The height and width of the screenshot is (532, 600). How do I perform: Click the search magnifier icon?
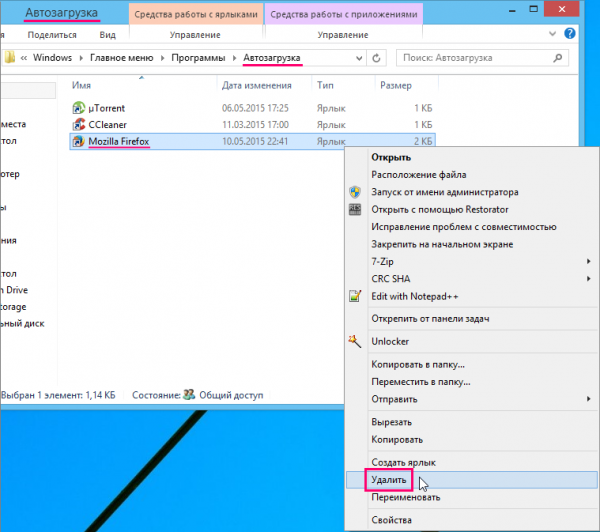[x=558, y=58]
